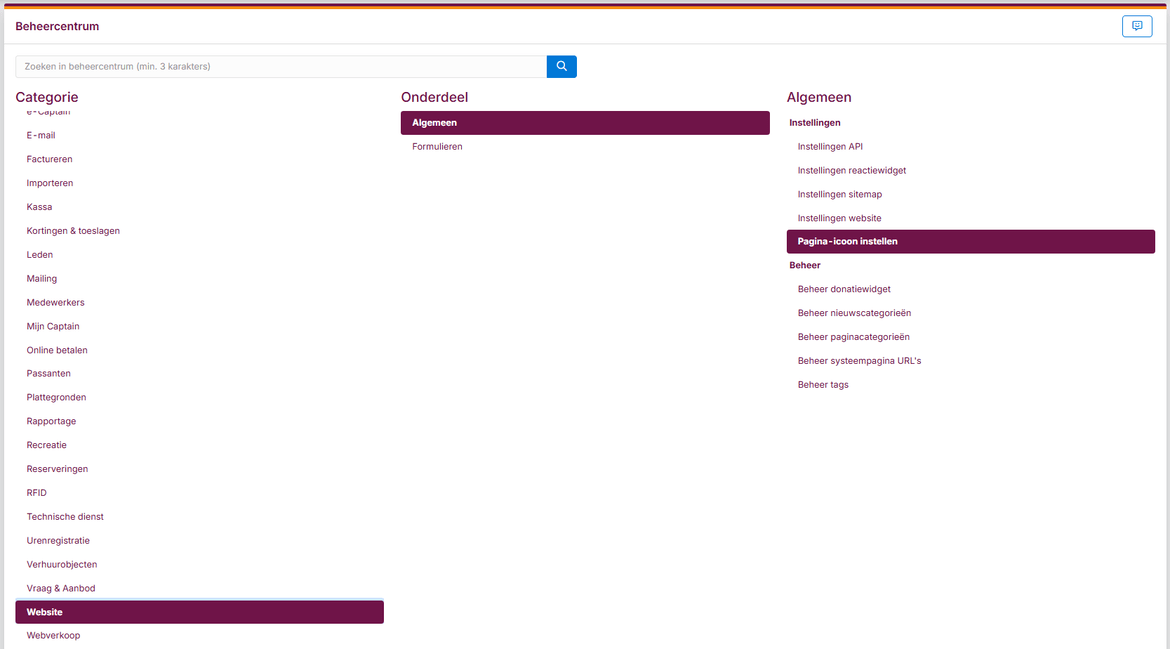The image size is (1170, 649).
Task: Open Instellingen website
Action: point(839,217)
